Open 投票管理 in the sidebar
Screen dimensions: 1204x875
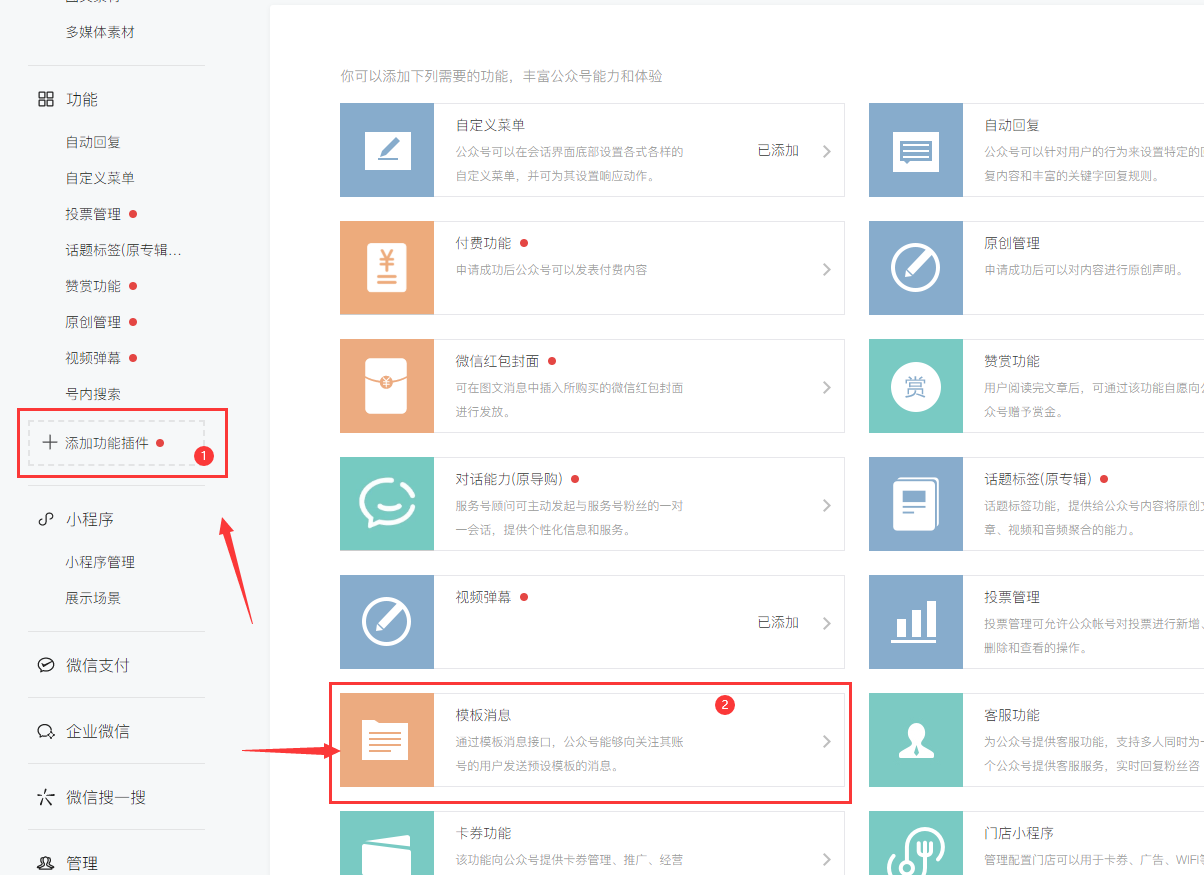click(x=93, y=214)
